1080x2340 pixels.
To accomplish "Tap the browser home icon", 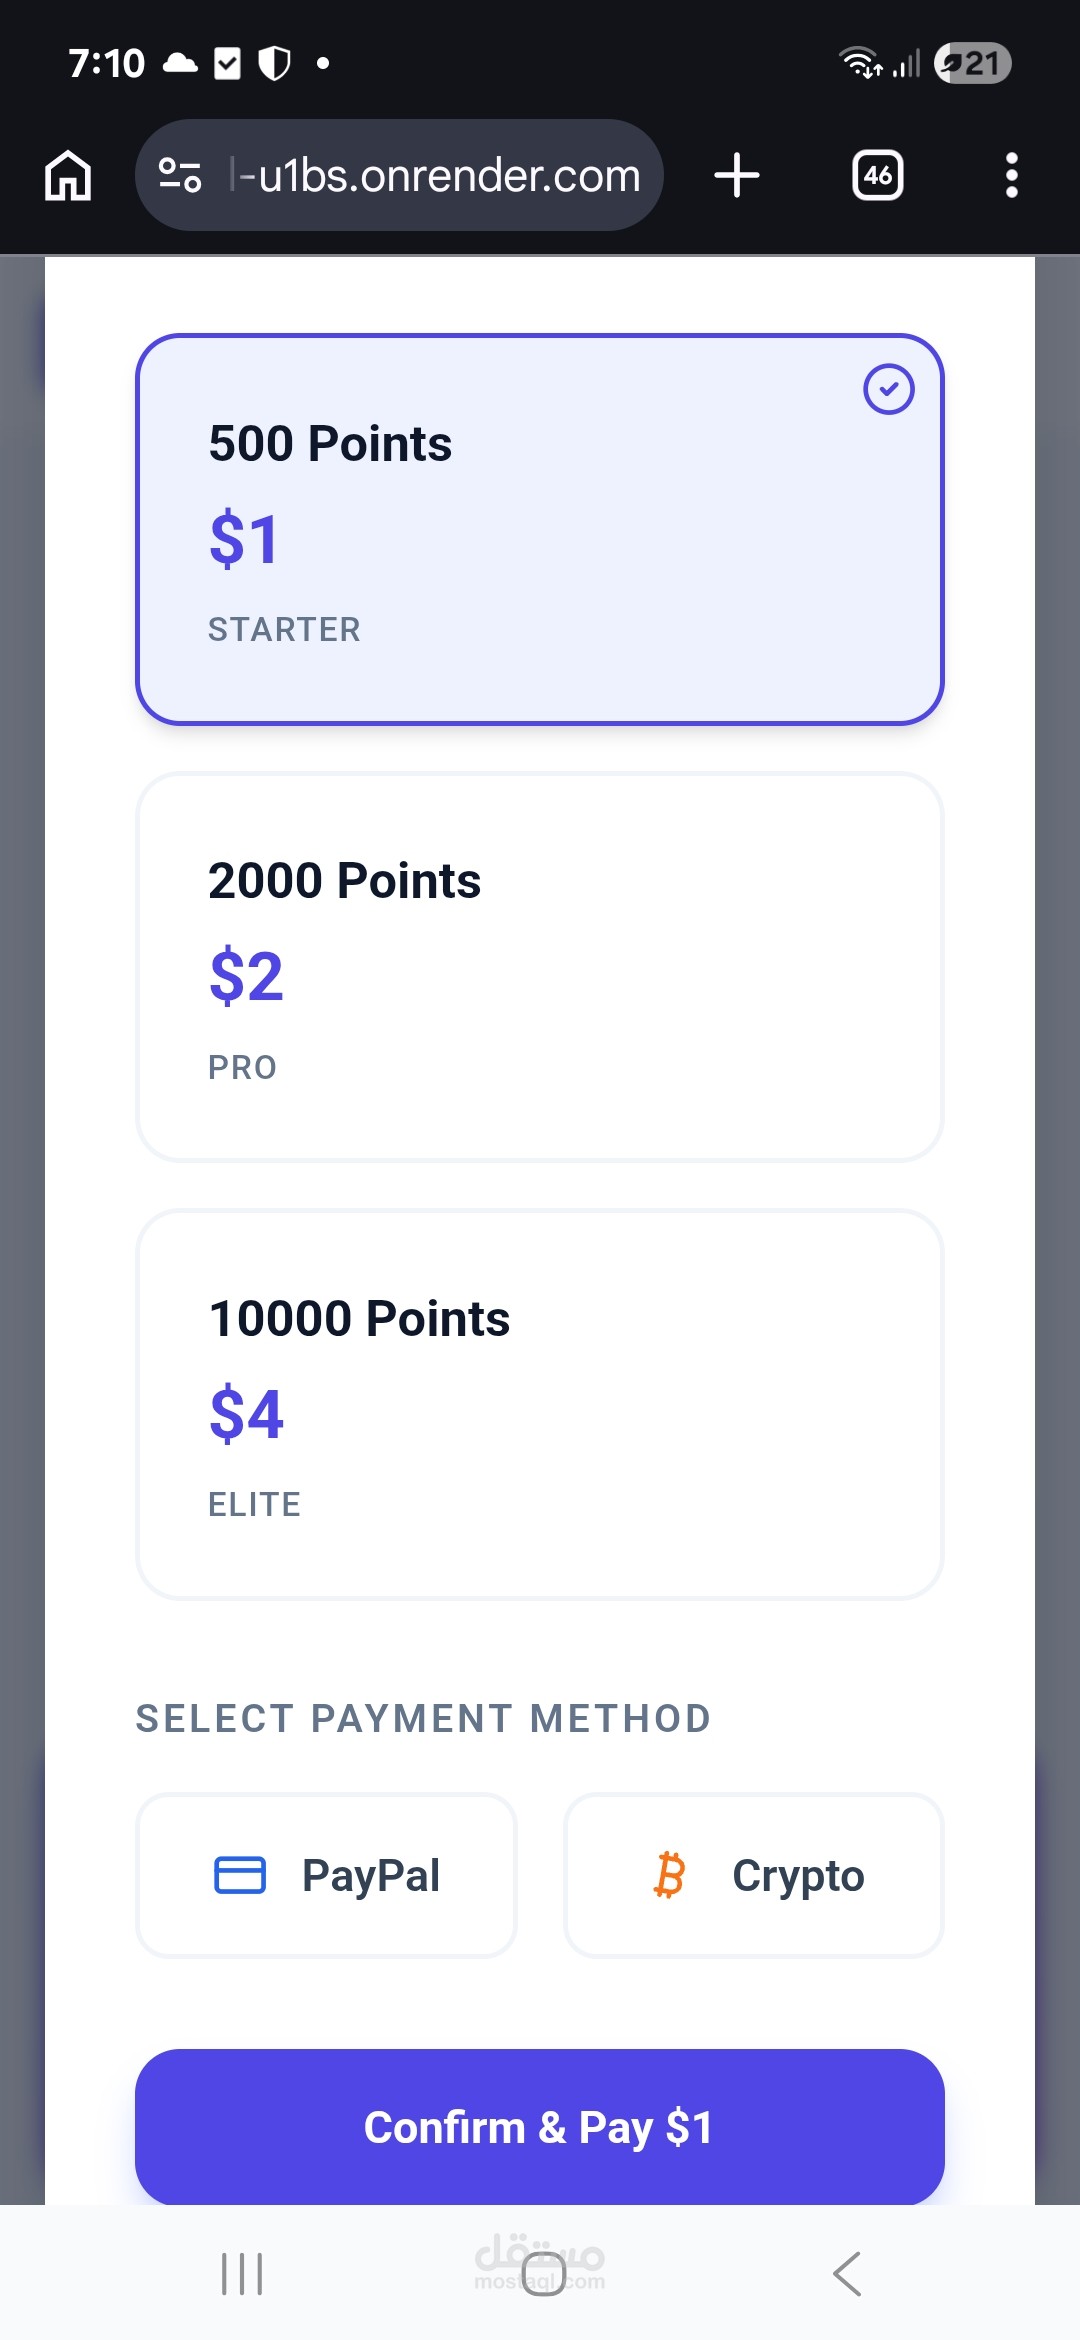I will (x=68, y=176).
